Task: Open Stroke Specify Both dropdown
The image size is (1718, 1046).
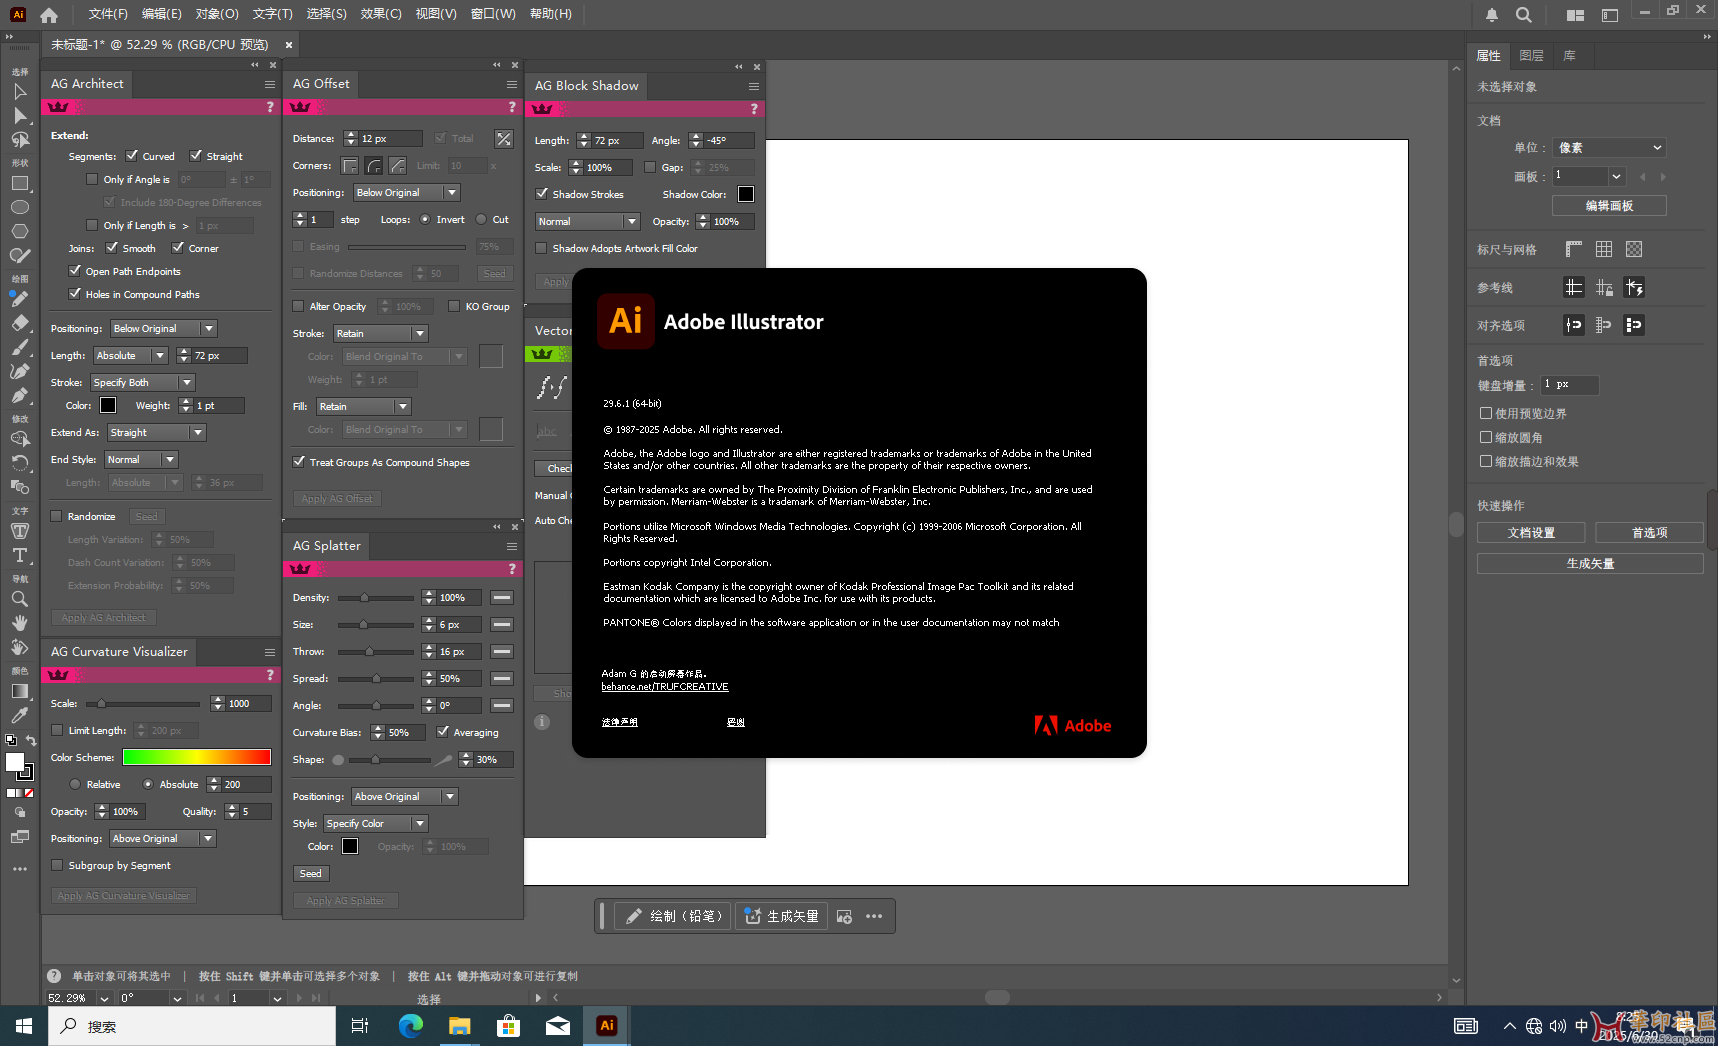Action: (x=143, y=383)
